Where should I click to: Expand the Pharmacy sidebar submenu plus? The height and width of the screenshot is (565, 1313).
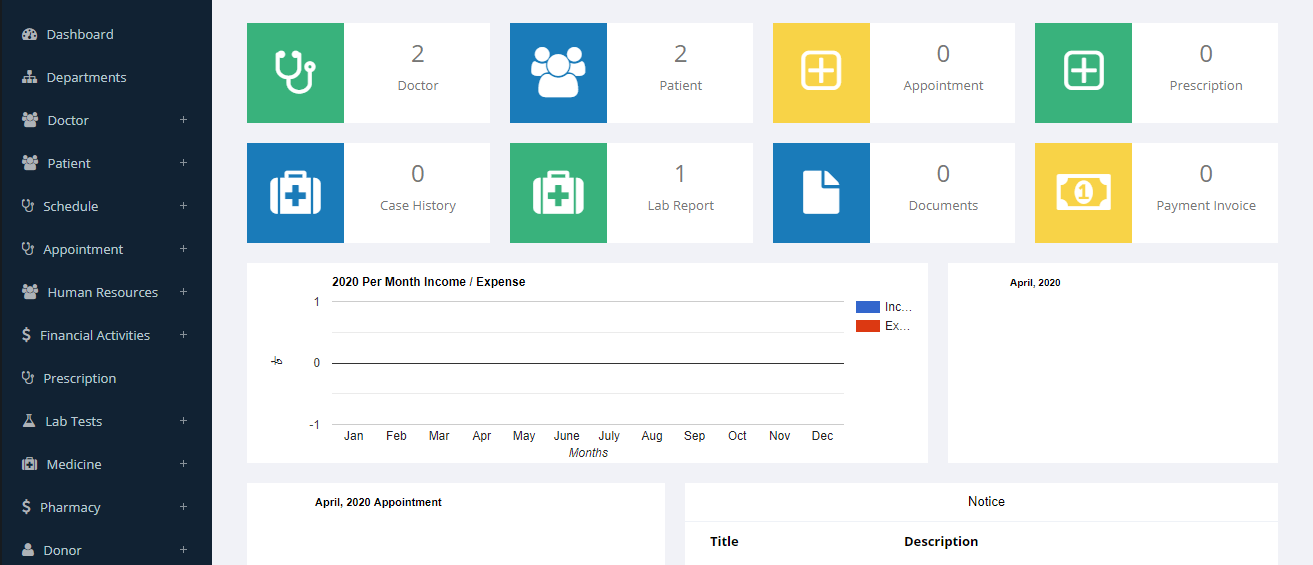183,507
